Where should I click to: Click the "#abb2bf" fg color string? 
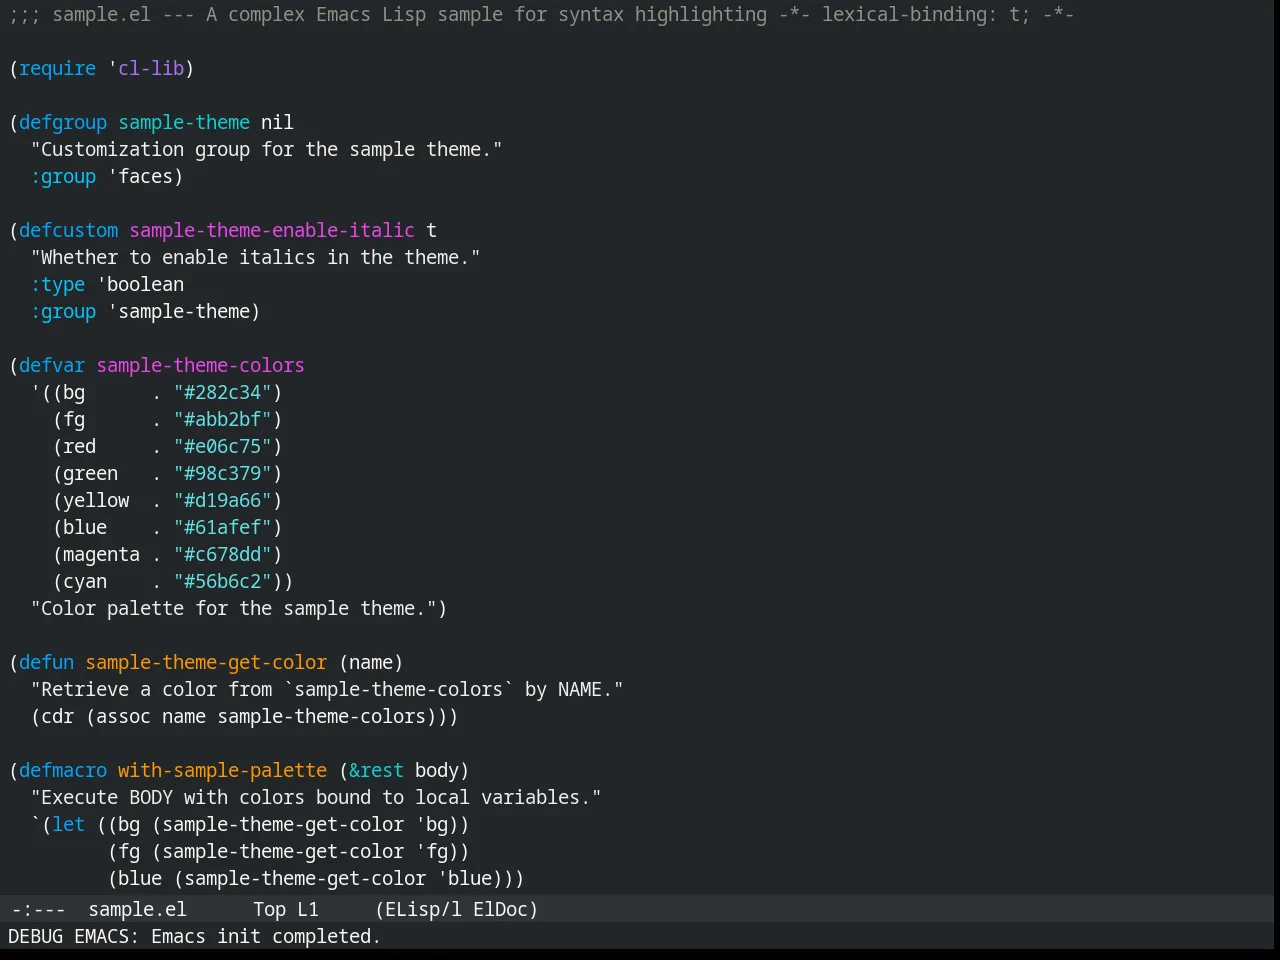(x=223, y=419)
